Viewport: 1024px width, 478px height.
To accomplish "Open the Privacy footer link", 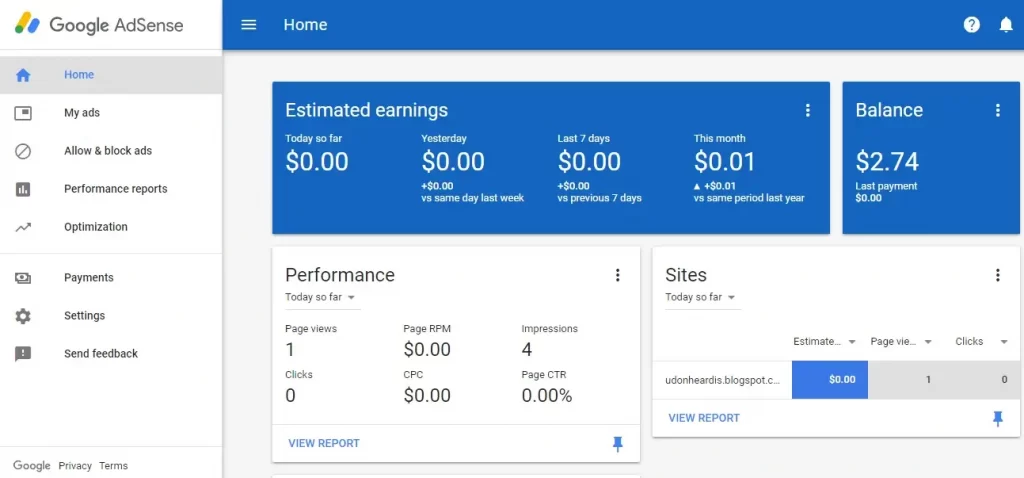I will pos(75,466).
